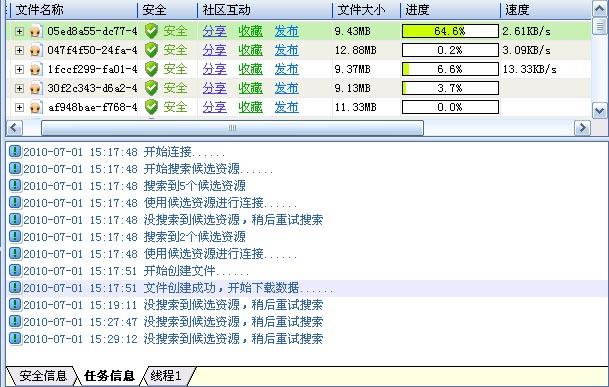Viewport: 609px width, 387px height.
Task: Expand the 1fccf299-fa01-4 download row
Action: (x=19, y=69)
